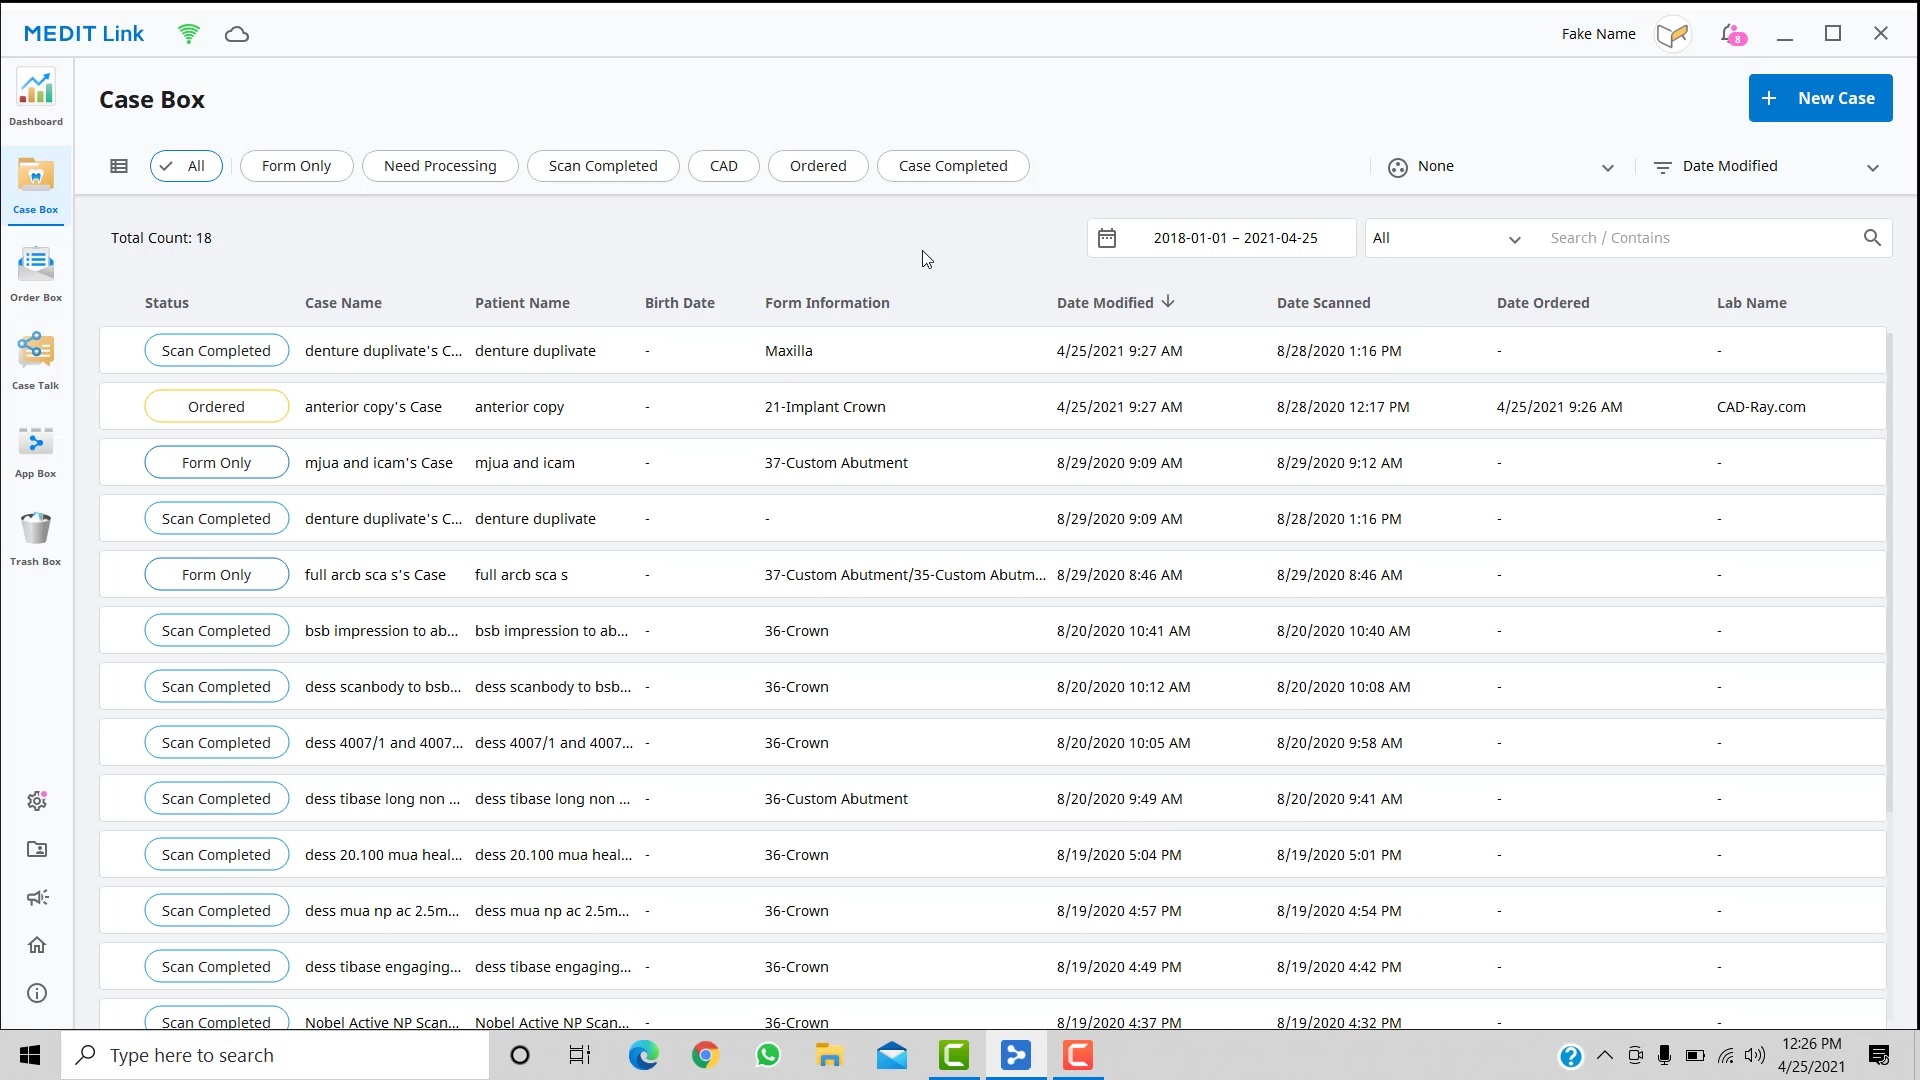1920x1080 pixels.
Task: Open Trash Box in the sidebar
Action: point(36,538)
